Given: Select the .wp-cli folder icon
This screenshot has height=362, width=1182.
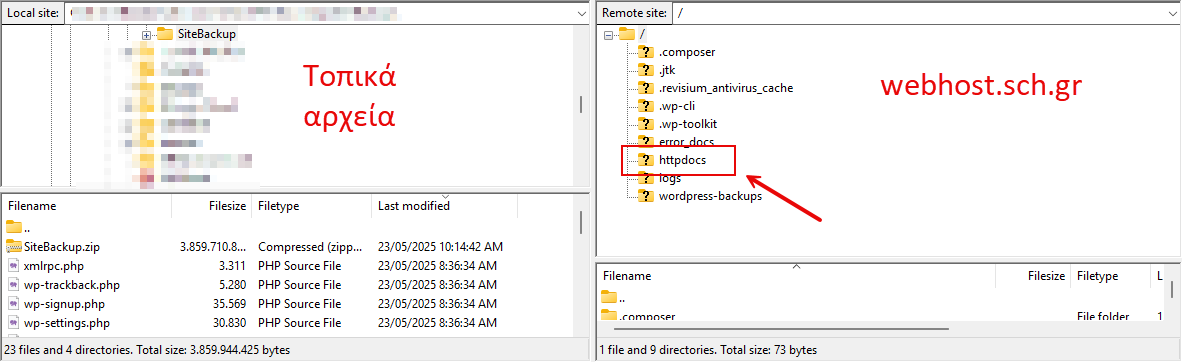Looking at the screenshot, I should pos(645,106).
